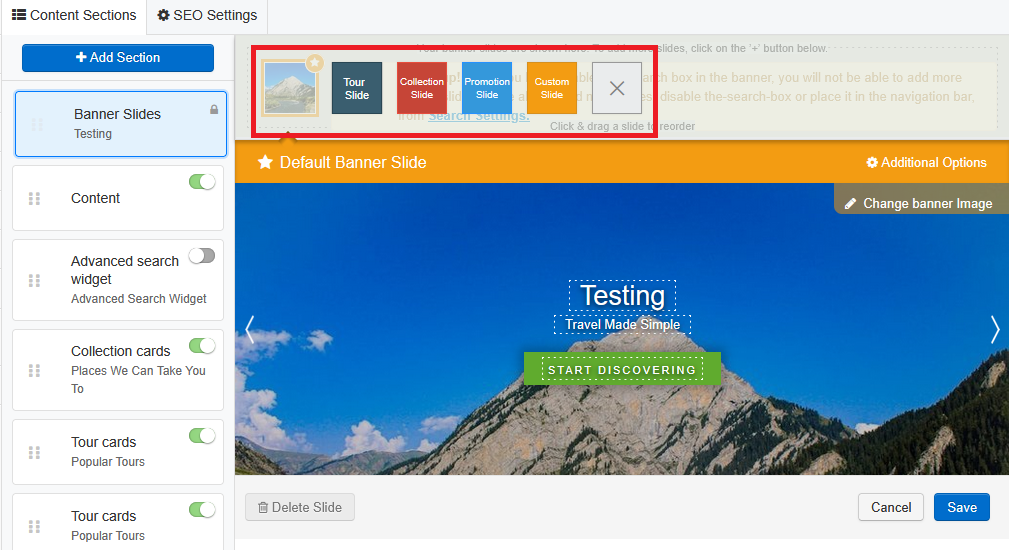This screenshot has width=1009, height=550.
Task: Click Change banner Image button
Action: coord(919,203)
